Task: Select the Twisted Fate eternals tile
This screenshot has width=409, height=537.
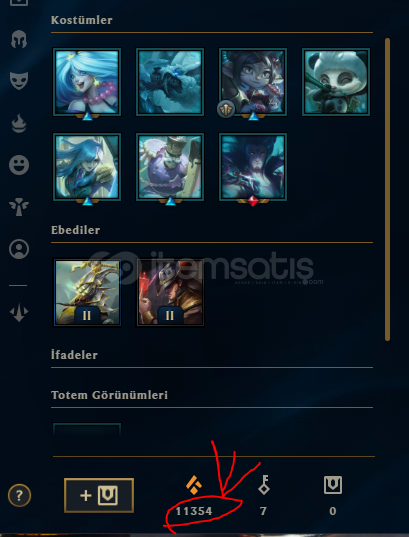Action: (x=170, y=292)
